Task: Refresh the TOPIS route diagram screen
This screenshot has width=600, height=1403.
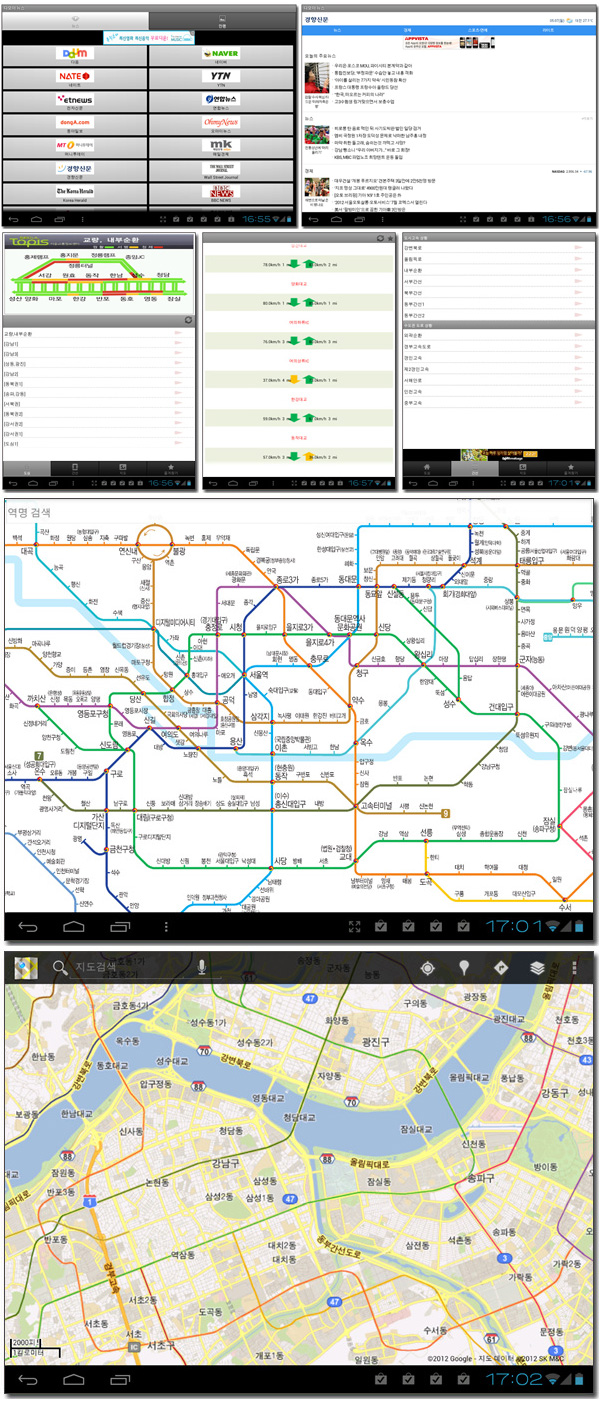Action: pos(190,318)
